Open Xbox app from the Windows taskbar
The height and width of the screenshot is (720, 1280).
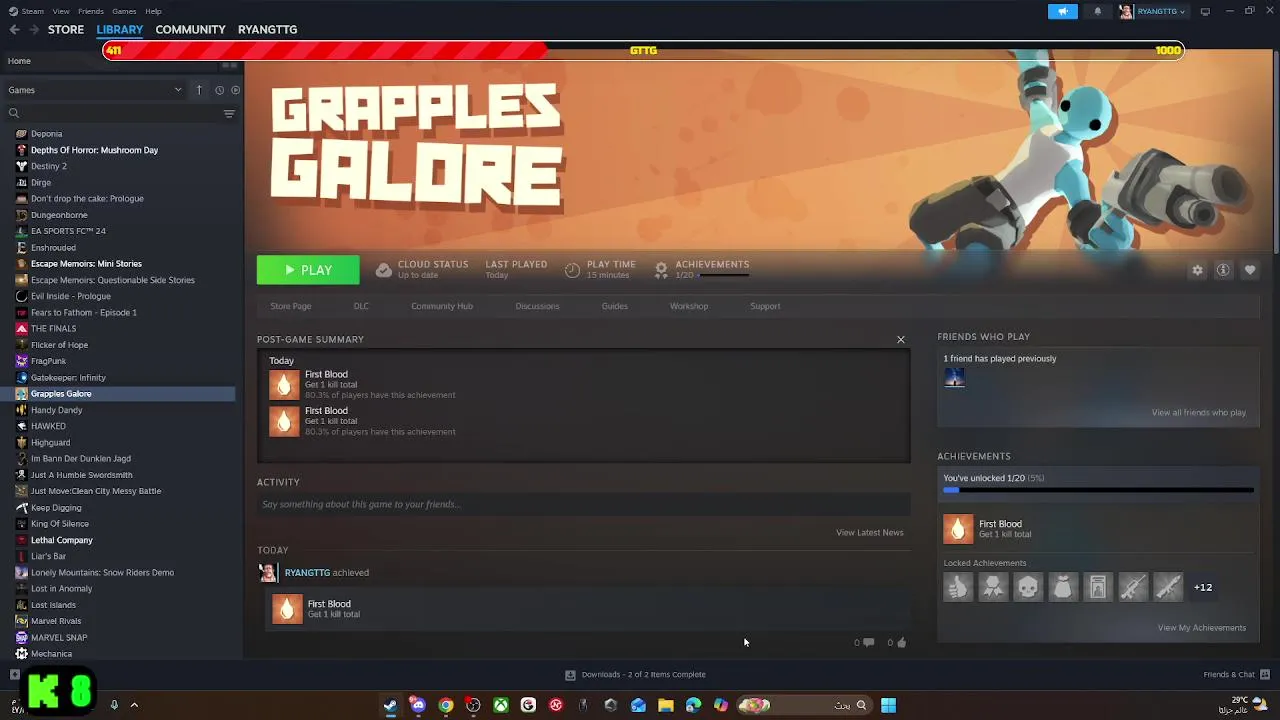[x=501, y=705]
